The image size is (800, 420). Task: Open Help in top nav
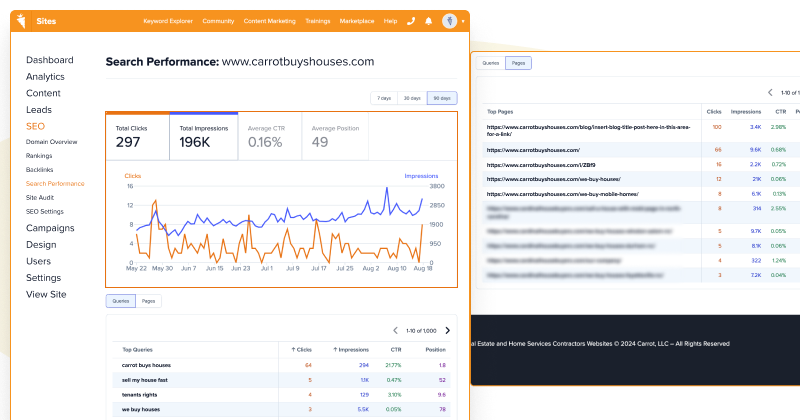pyautogui.click(x=390, y=21)
